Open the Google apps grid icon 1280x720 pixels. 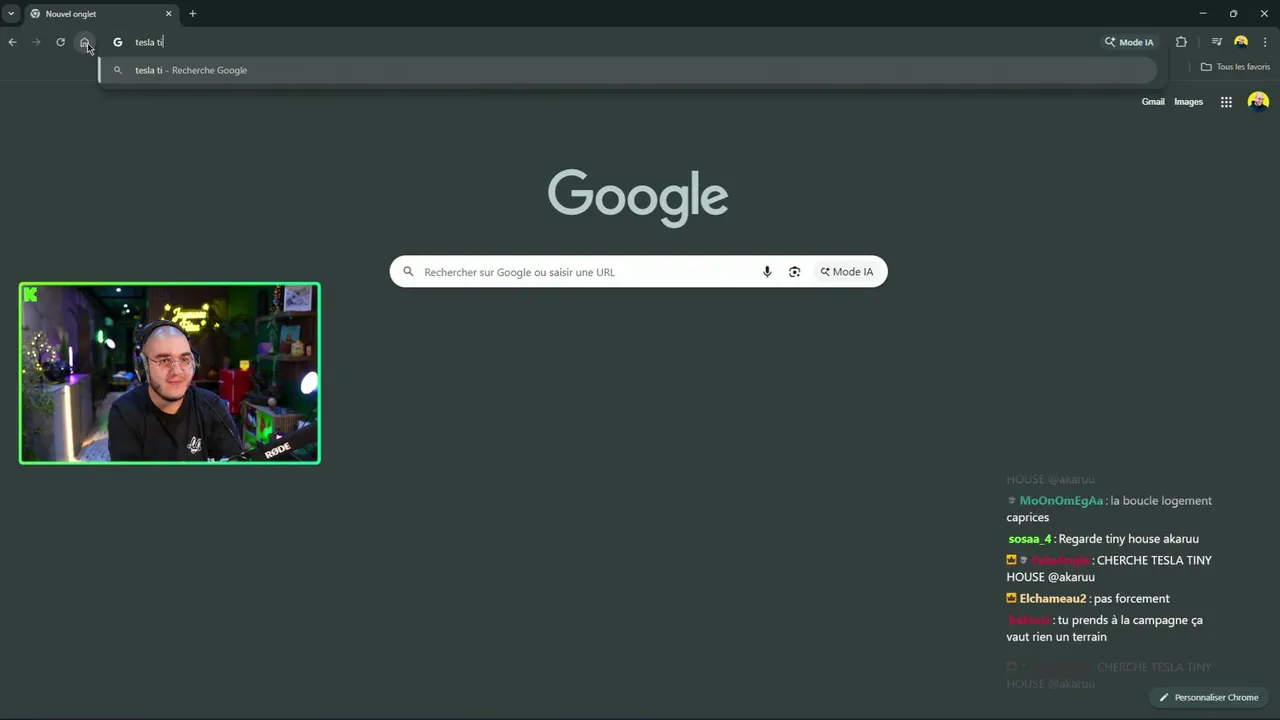click(x=1226, y=102)
